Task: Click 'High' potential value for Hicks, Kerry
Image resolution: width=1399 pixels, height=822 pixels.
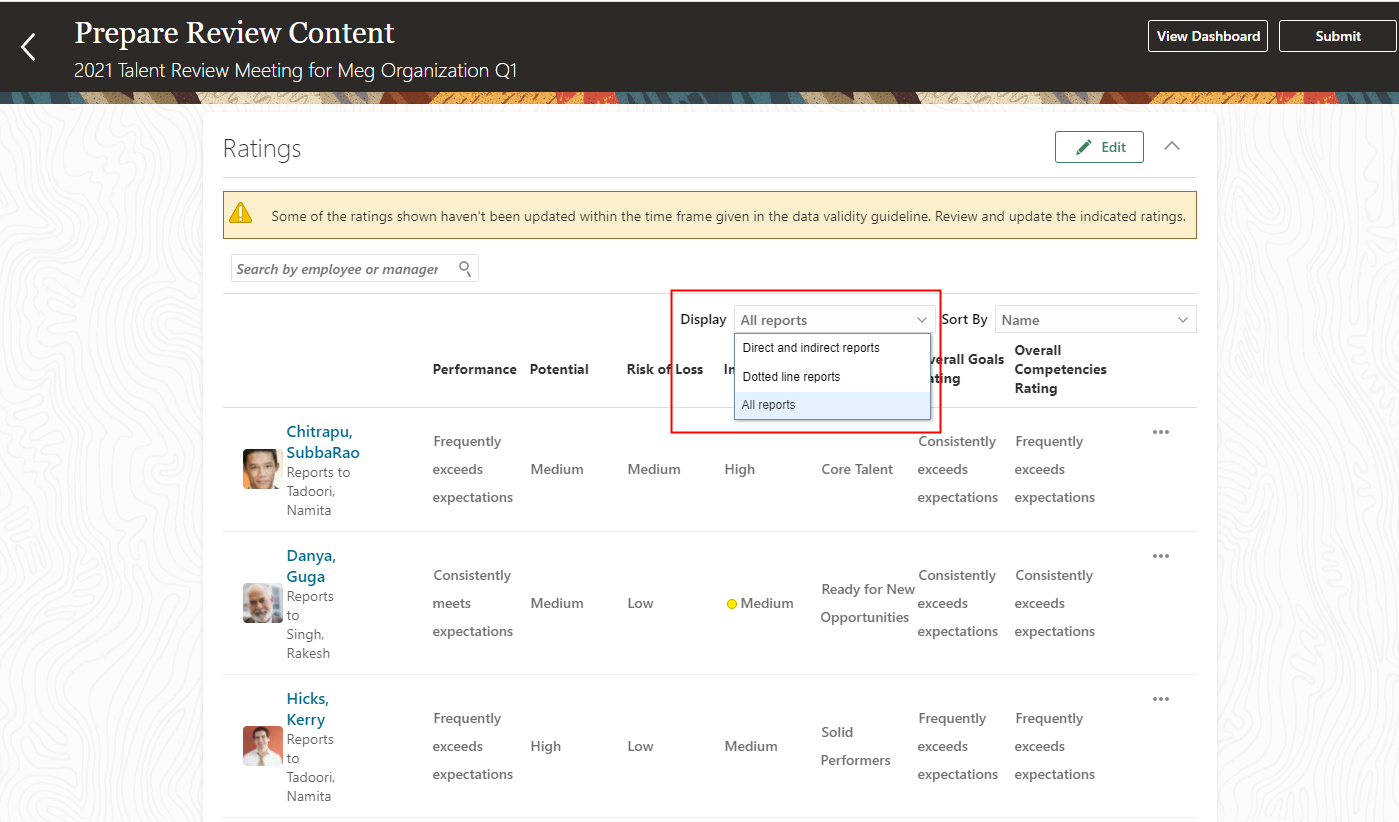Action: click(x=546, y=746)
